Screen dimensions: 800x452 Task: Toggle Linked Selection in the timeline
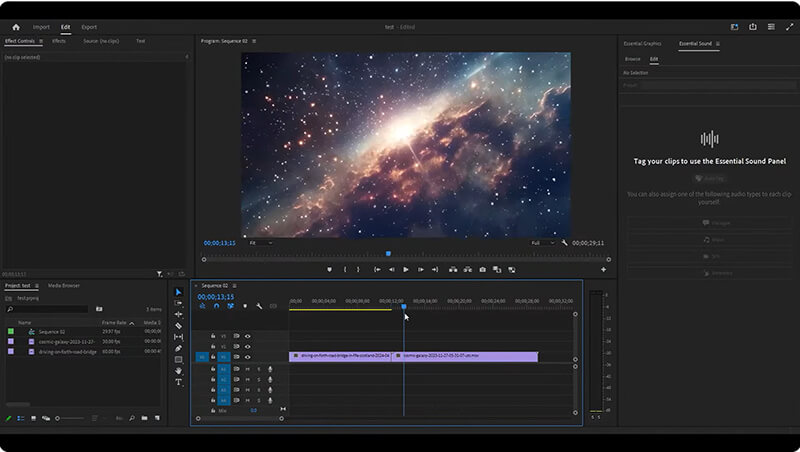click(231, 306)
